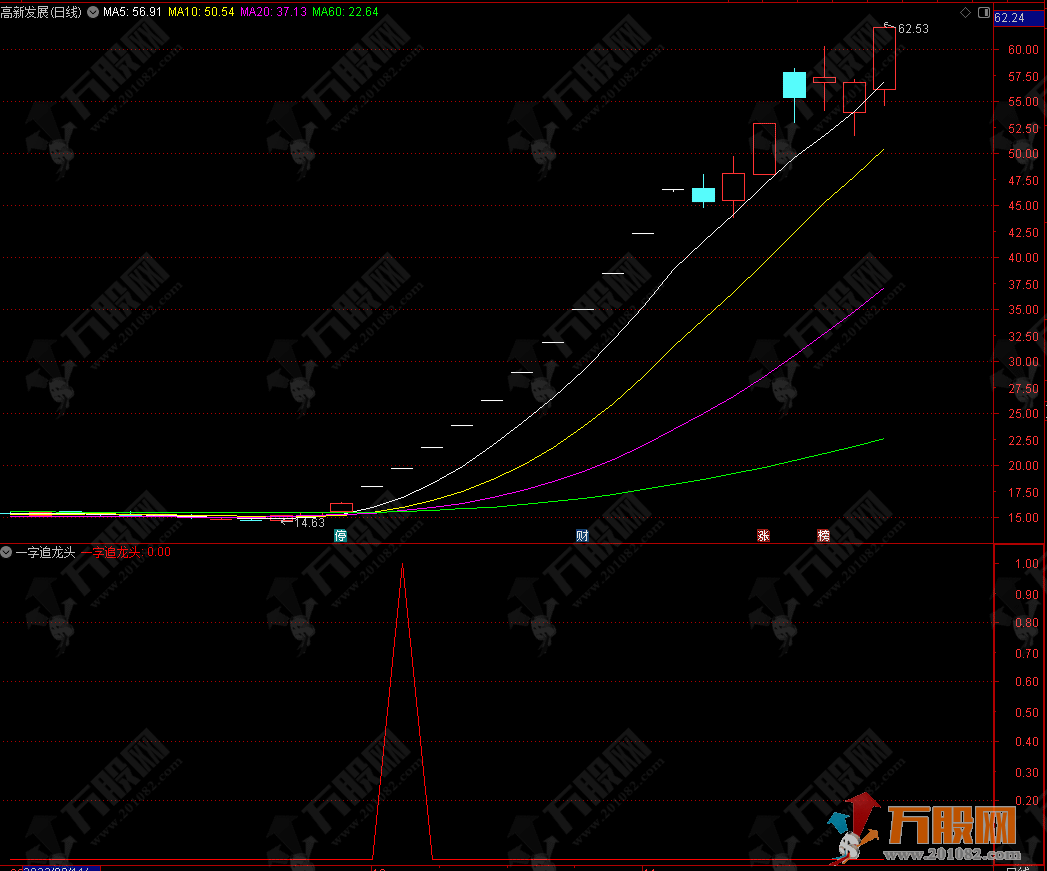Select the MA5 moving average label
This screenshot has width=1047, height=871.
pyautogui.click(x=132, y=13)
